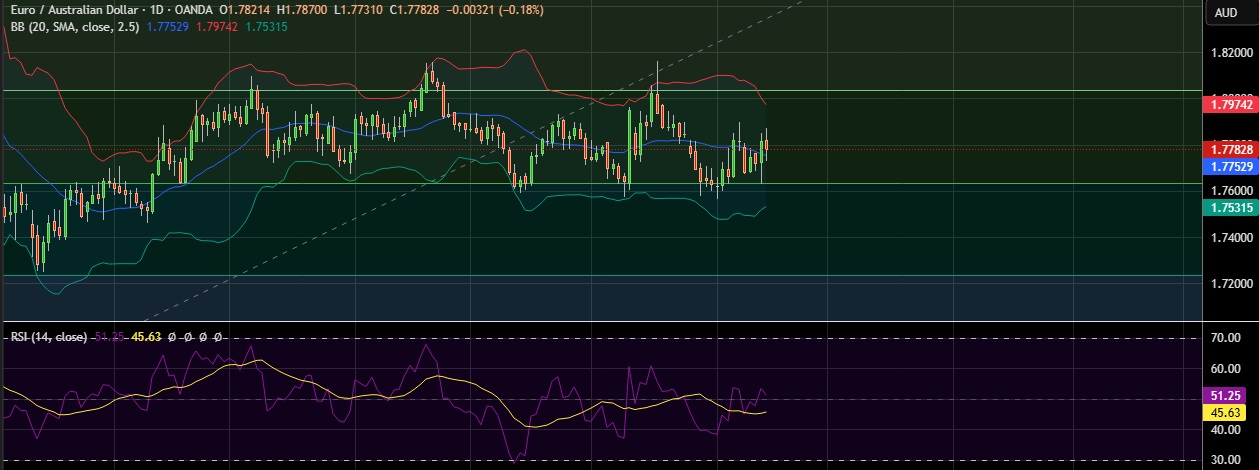The image size is (1259, 470).
Task: Select the lowest horizontal line near 1.72
Action: (x=300, y=275)
